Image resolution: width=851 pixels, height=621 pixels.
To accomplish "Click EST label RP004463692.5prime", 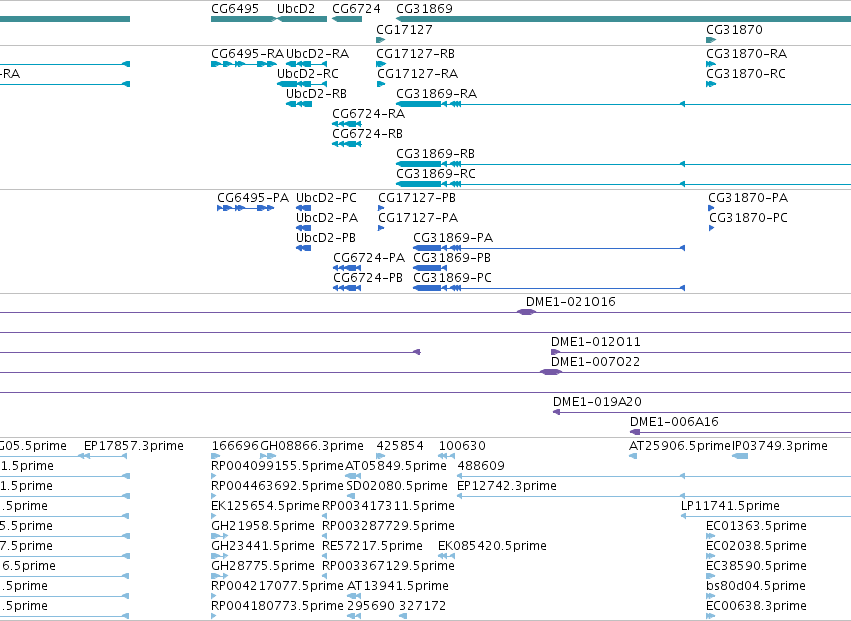I will (x=277, y=486).
